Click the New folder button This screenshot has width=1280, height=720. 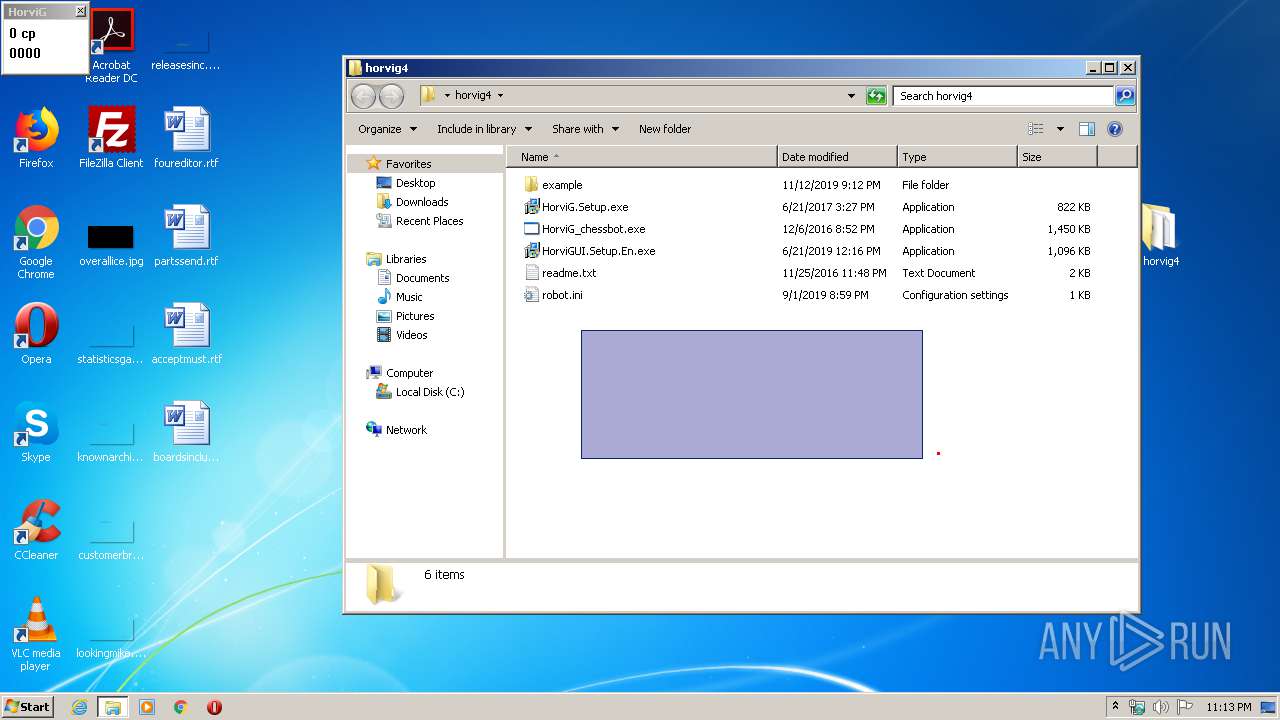665,129
